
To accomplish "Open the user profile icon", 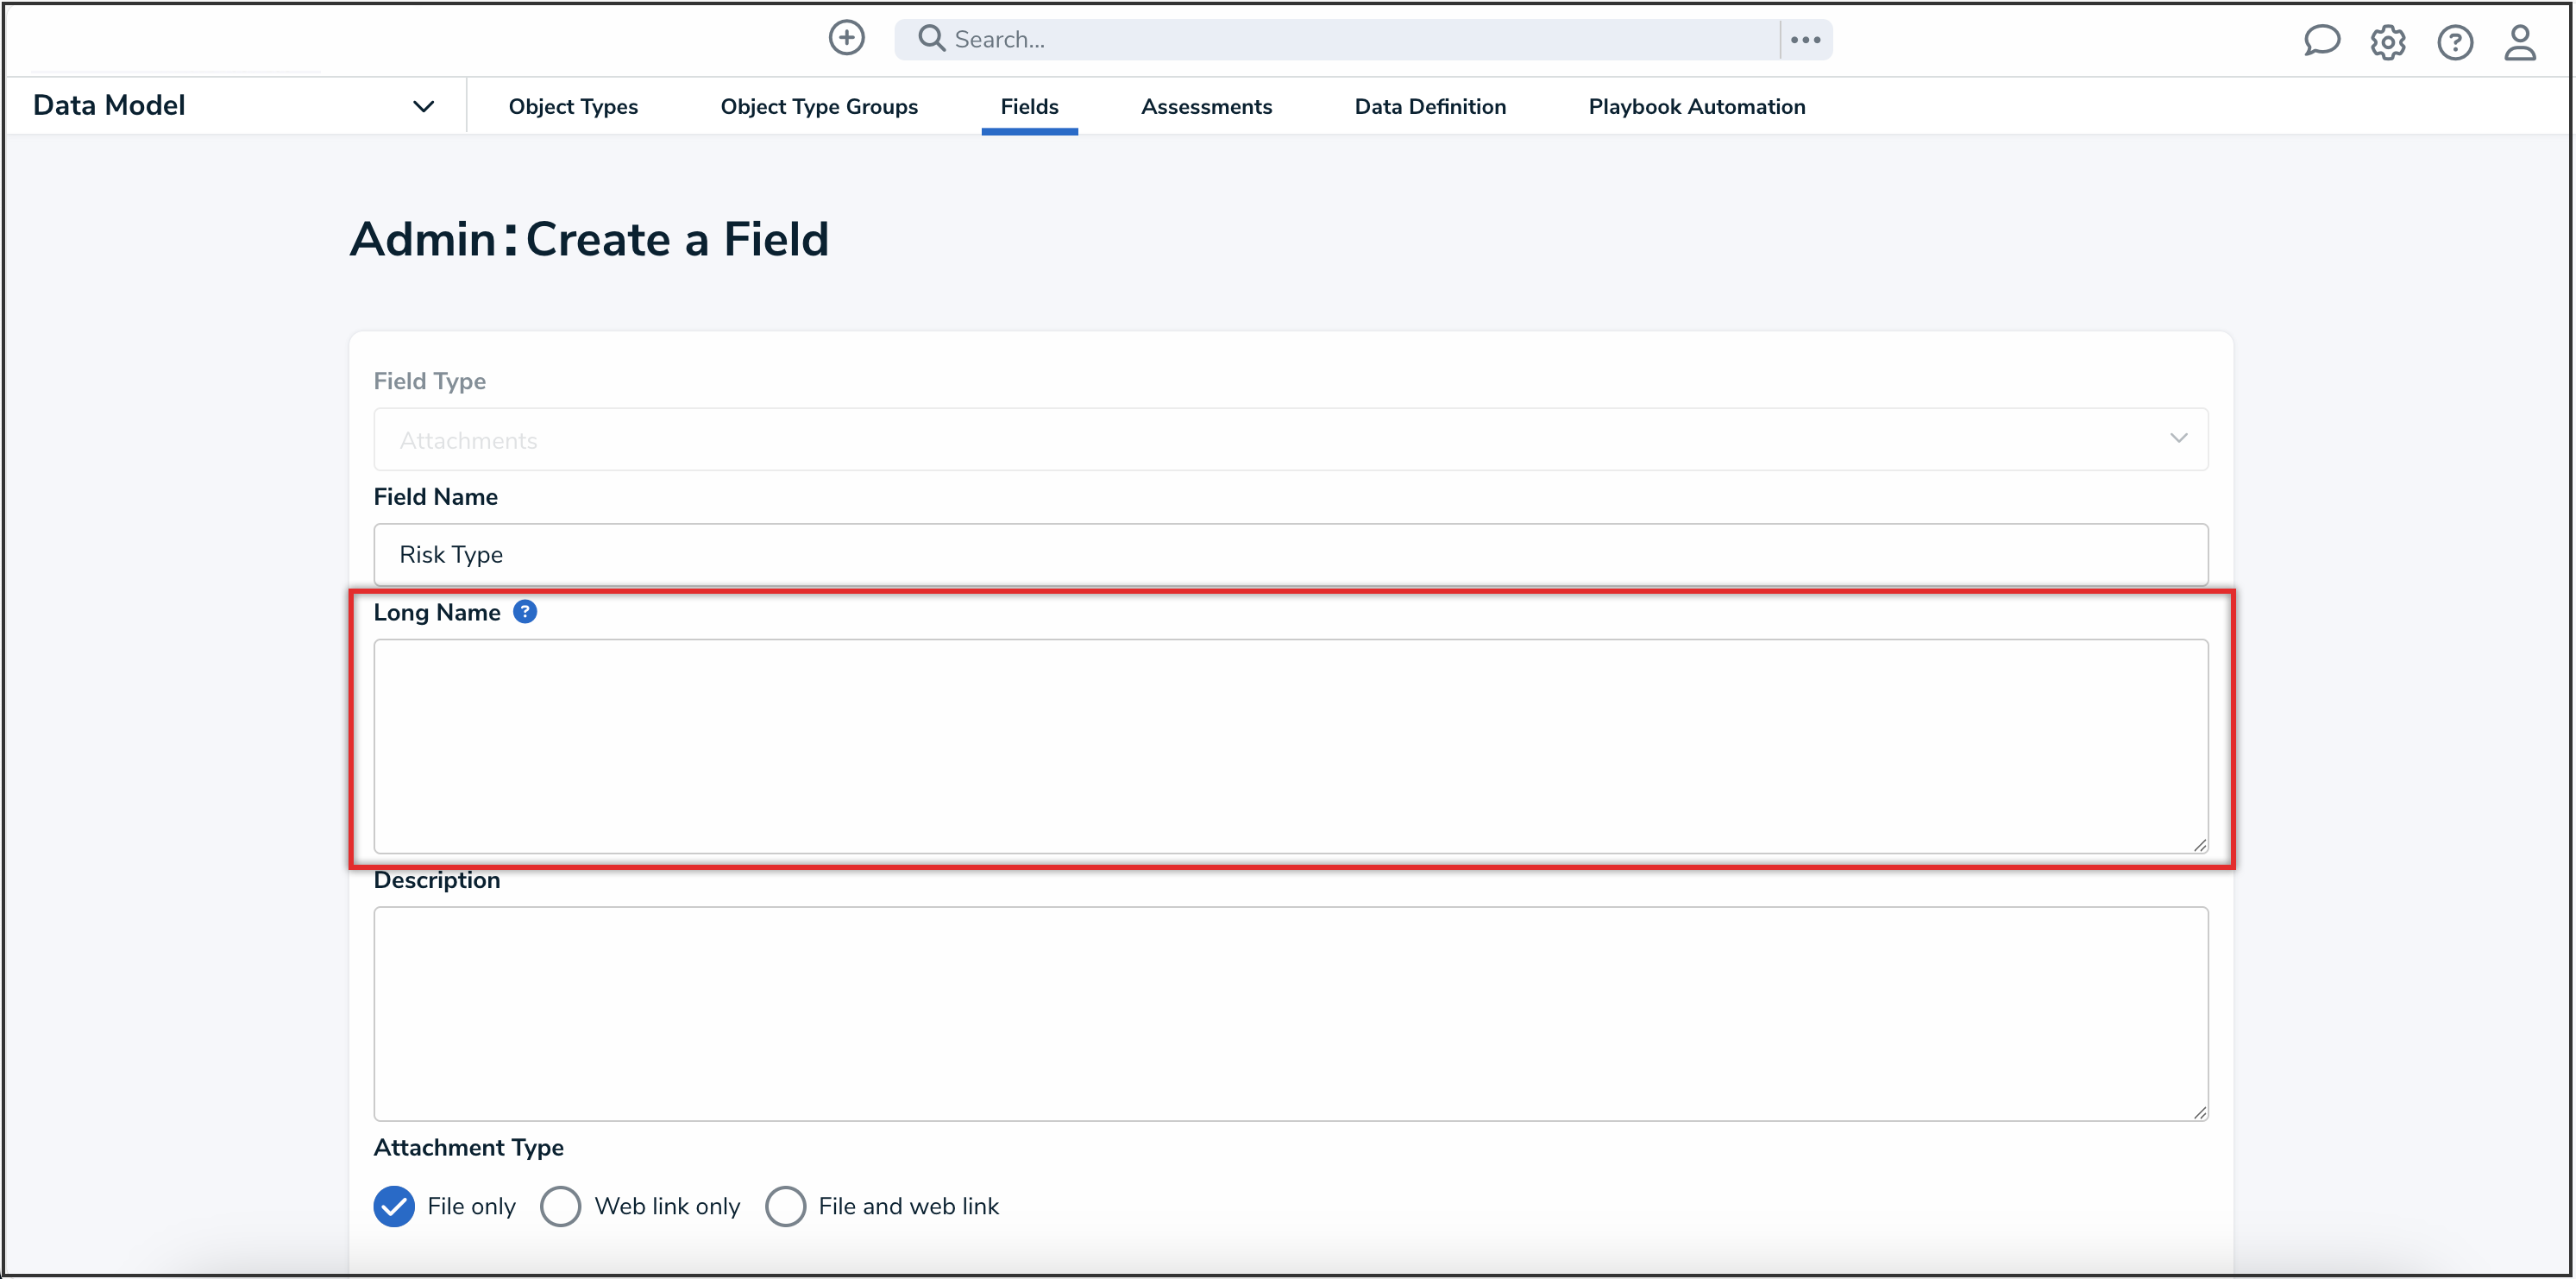I will pos(2519,42).
